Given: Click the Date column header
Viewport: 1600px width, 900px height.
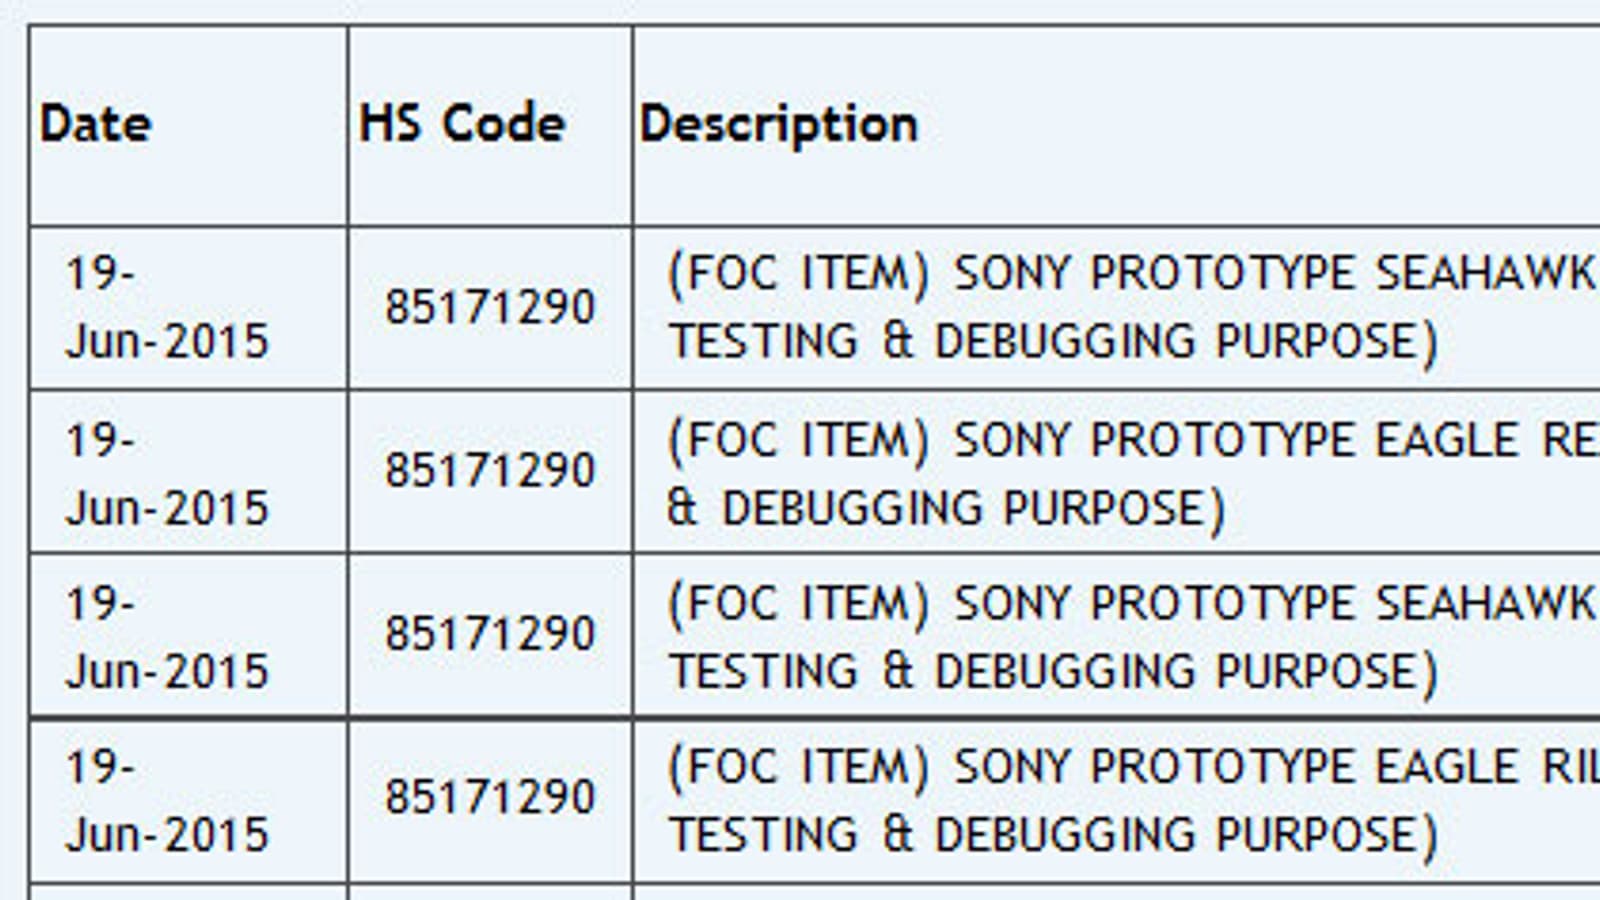Looking at the screenshot, I should (x=96, y=124).
